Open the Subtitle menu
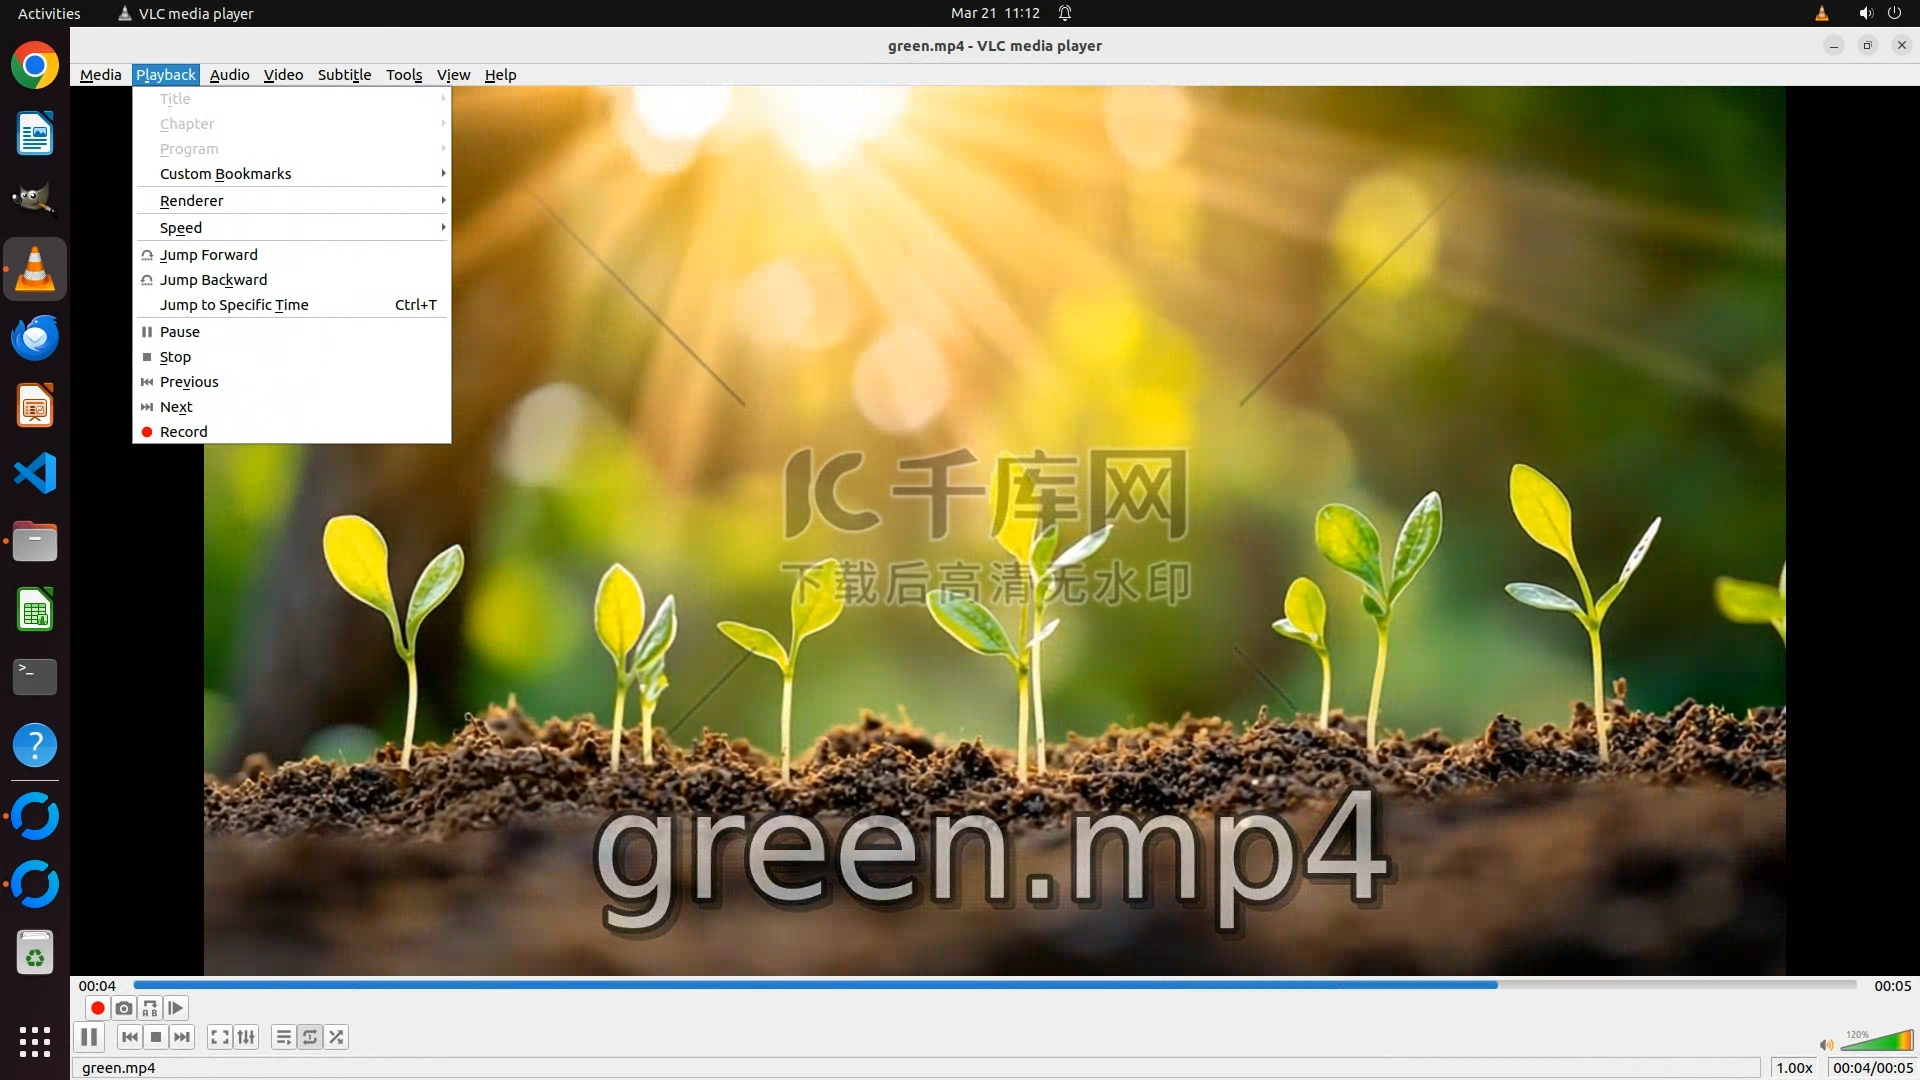The width and height of the screenshot is (1920, 1080). [x=344, y=75]
